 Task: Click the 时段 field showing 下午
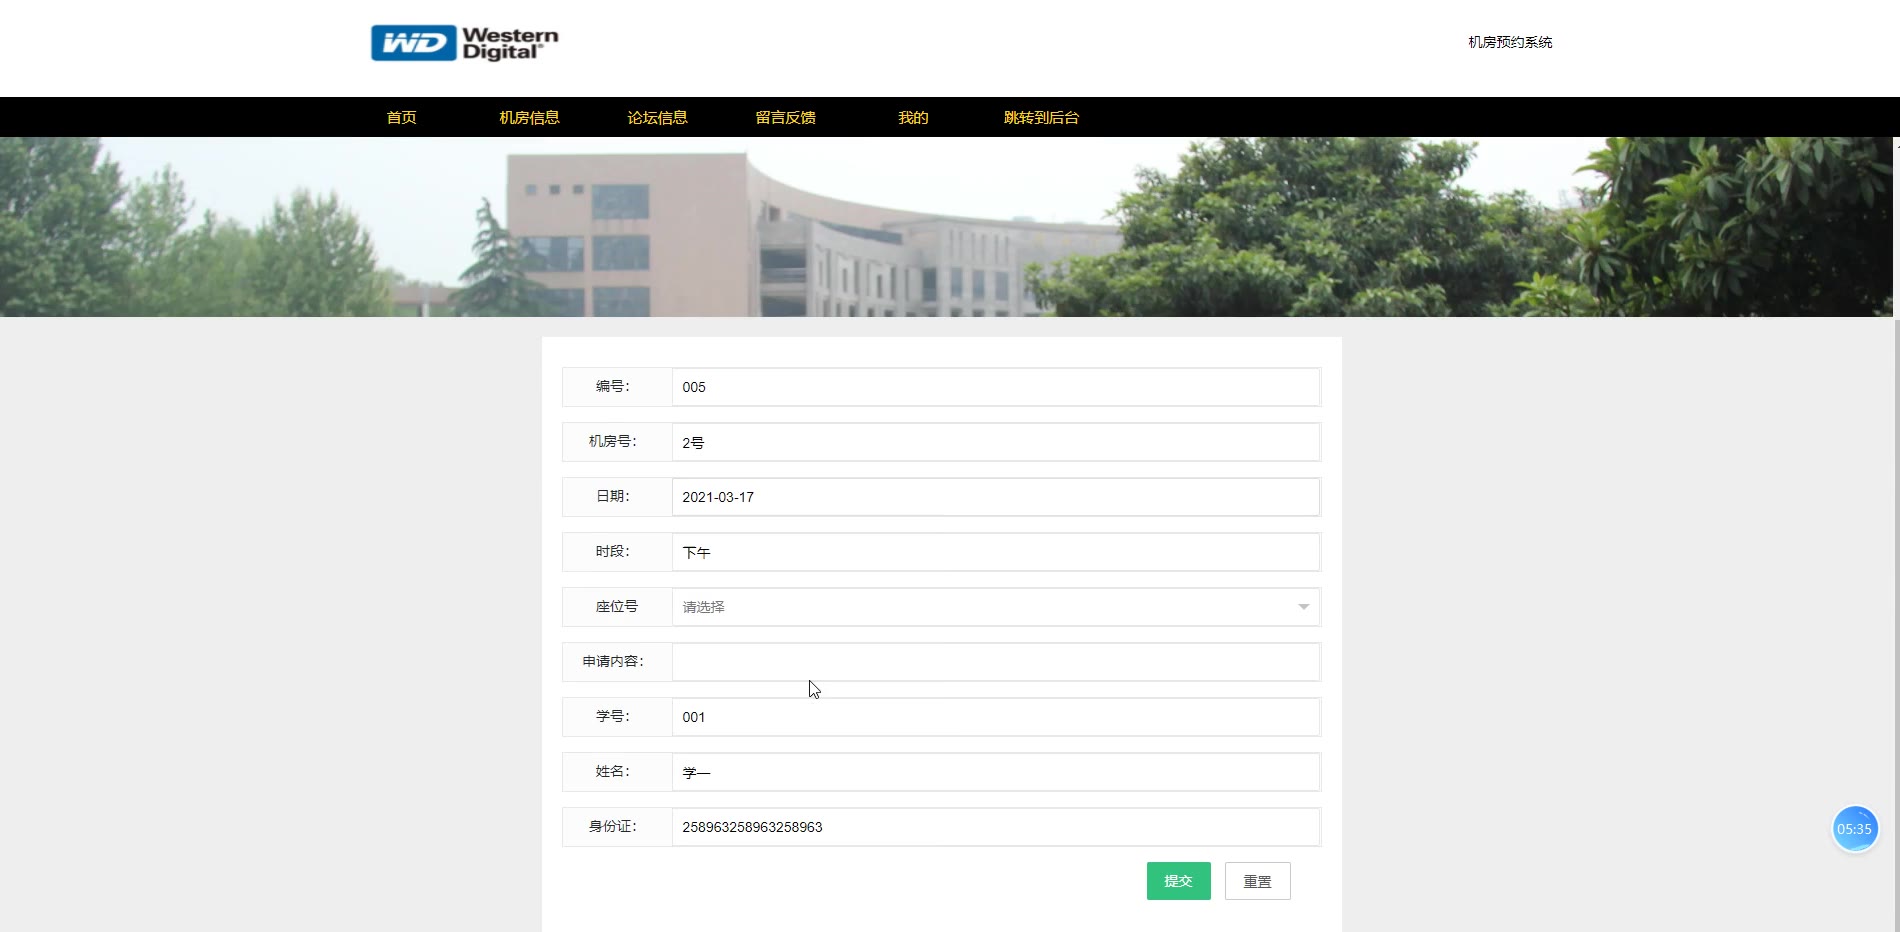pyautogui.click(x=996, y=552)
